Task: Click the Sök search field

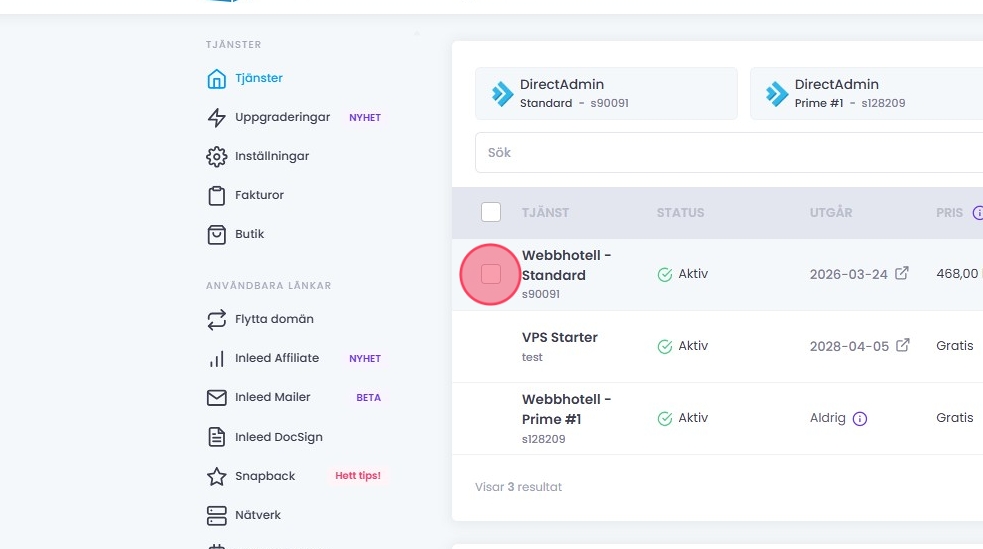Action: click(728, 153)
